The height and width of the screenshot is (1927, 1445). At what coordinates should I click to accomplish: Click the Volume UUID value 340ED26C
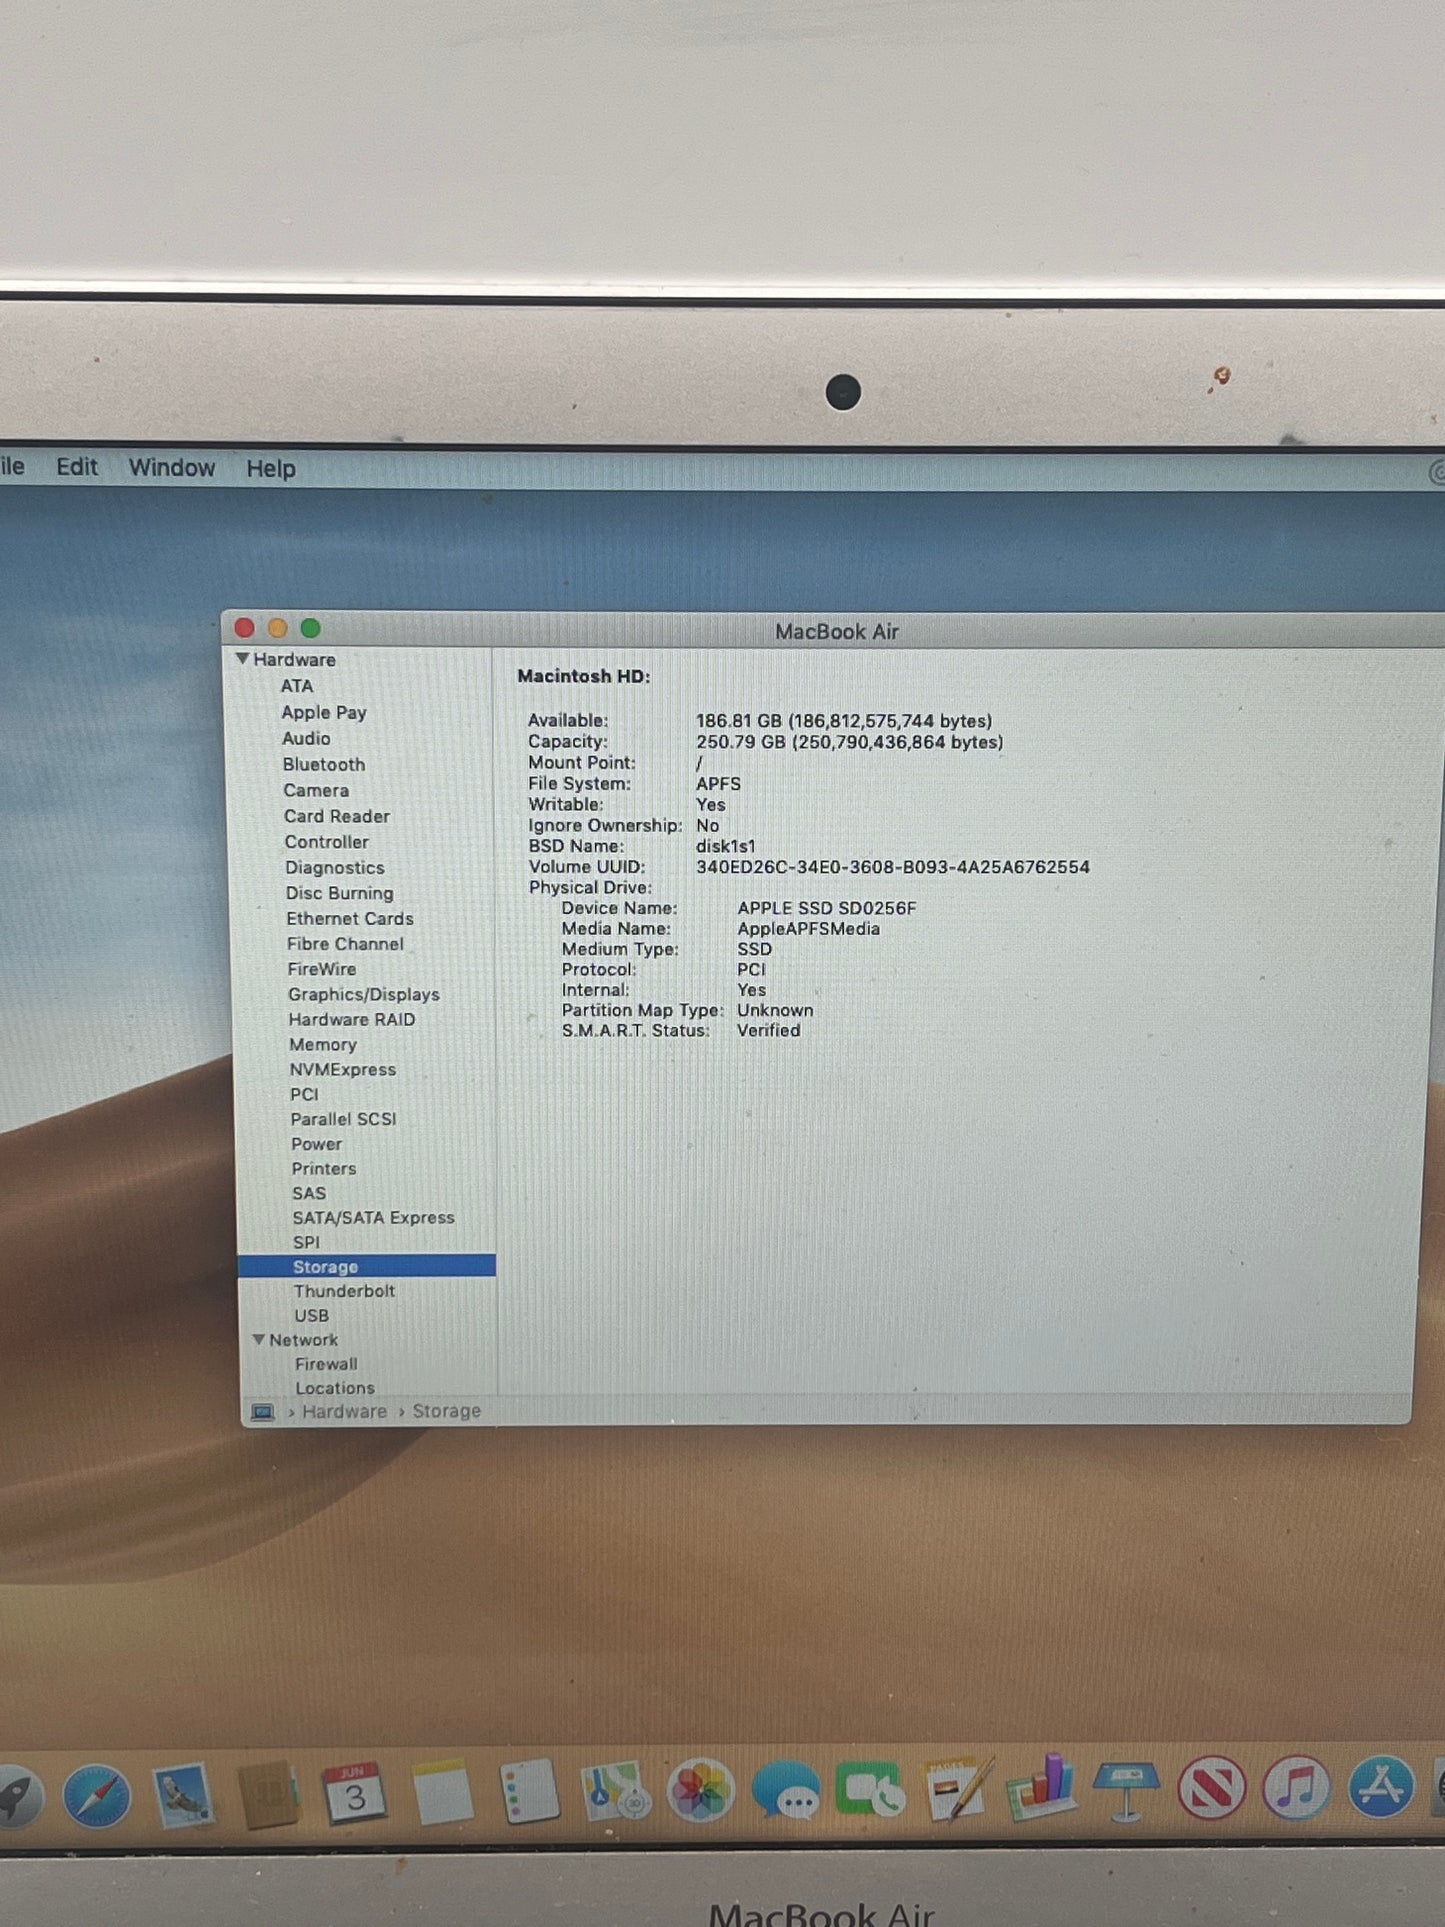point(893,867)
